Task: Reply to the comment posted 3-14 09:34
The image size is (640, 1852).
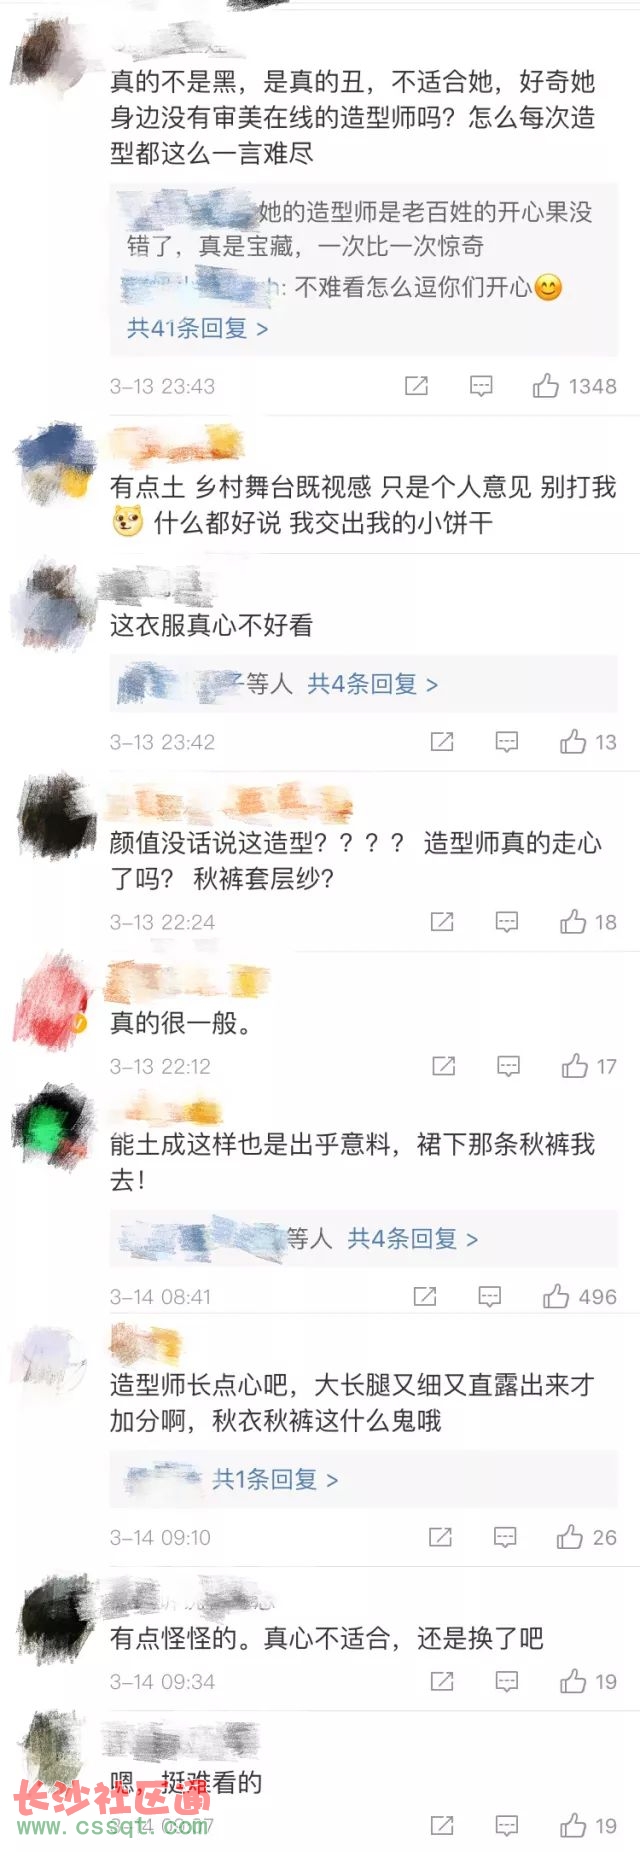Action: click(x=507, y=1682)
